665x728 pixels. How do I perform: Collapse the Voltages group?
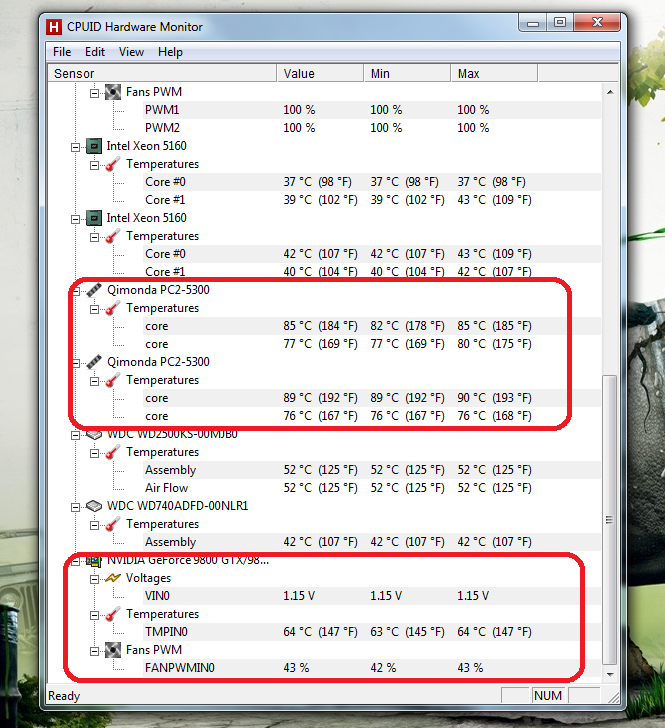(x=94, y=579)
